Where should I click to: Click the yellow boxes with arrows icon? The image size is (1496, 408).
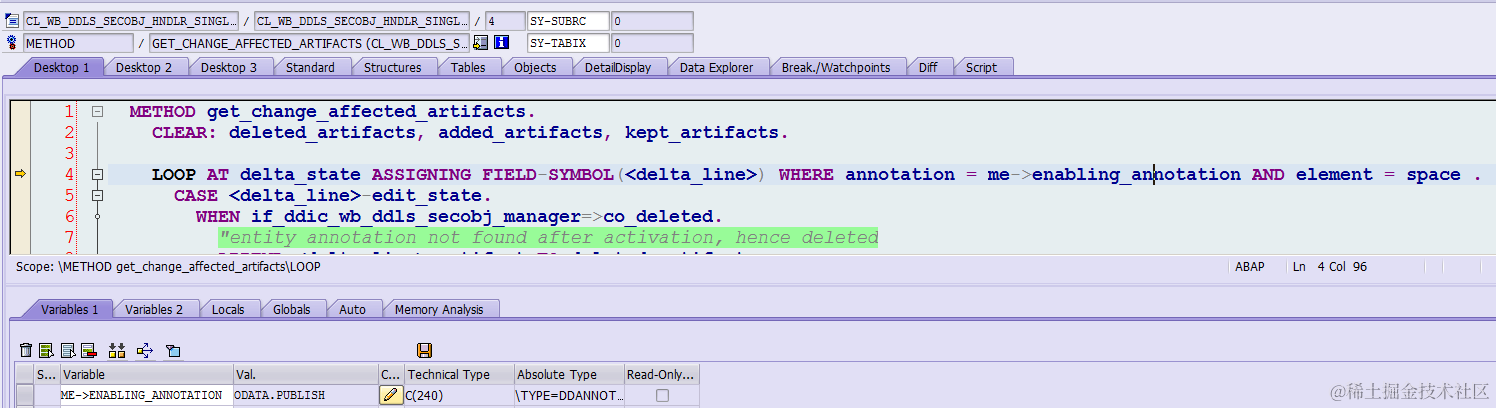(117, 350)
